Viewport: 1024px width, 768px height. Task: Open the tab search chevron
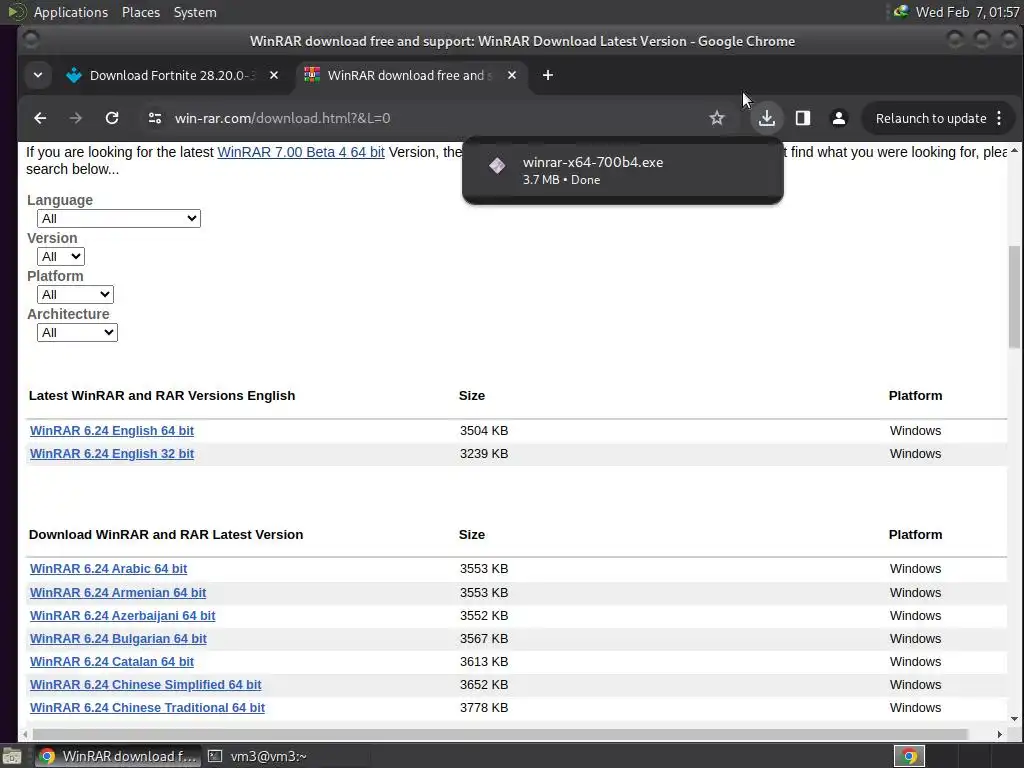click(x=38, y=75)
